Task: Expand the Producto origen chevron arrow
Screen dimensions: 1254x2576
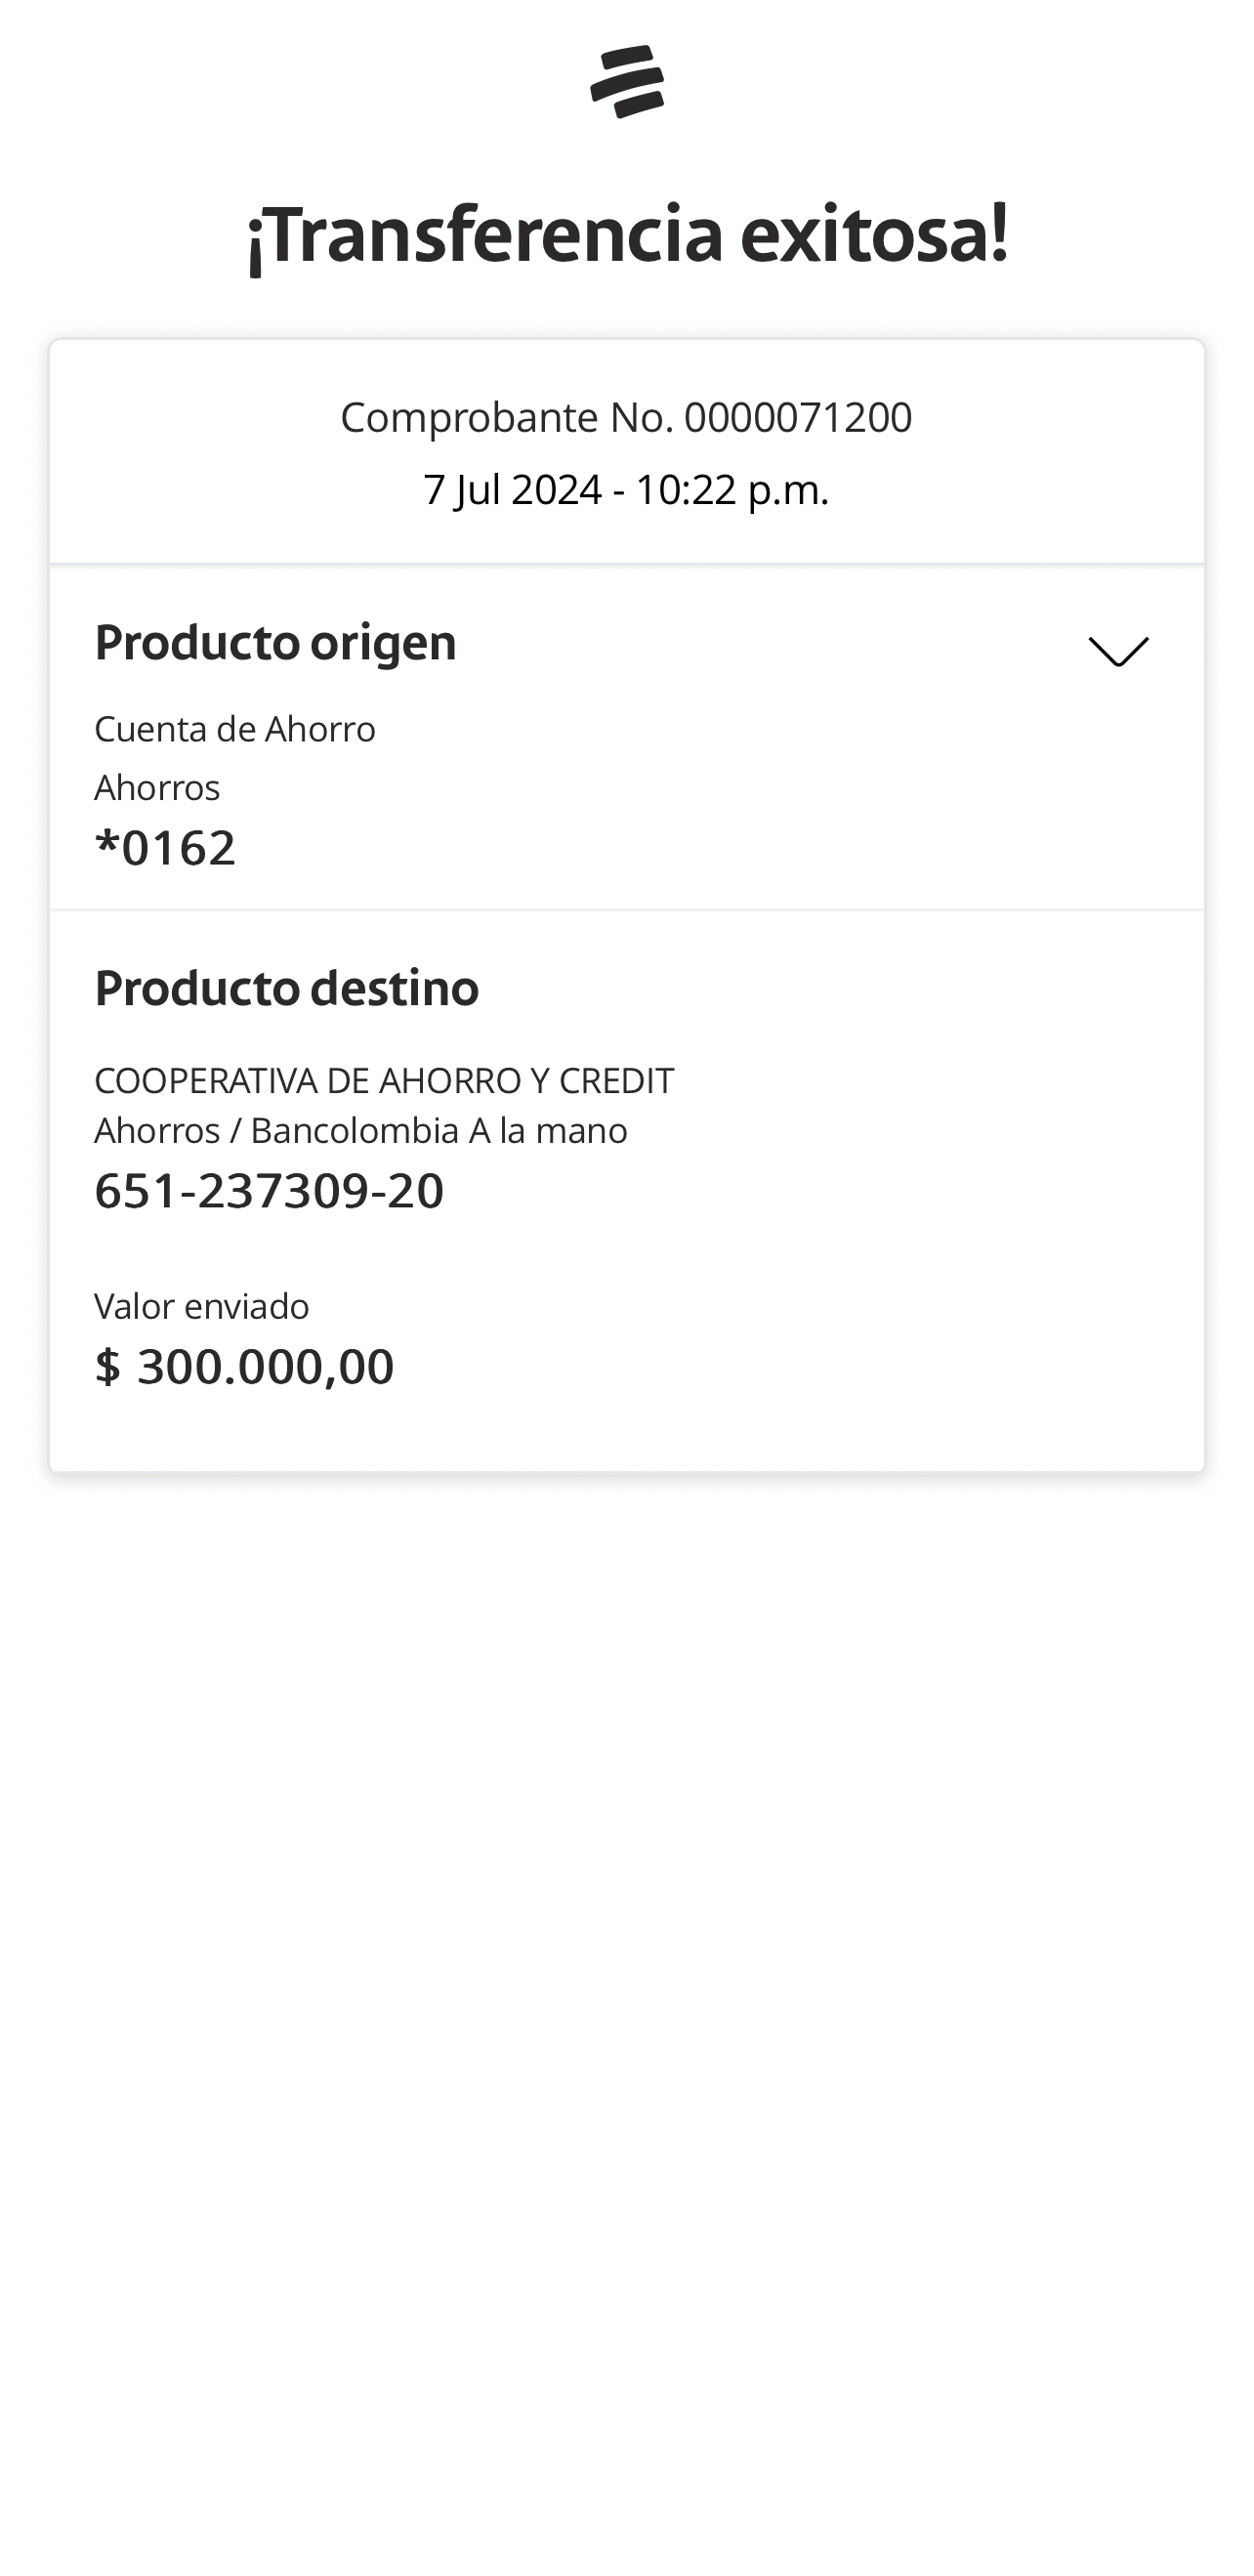Action: coord(1118,651)
